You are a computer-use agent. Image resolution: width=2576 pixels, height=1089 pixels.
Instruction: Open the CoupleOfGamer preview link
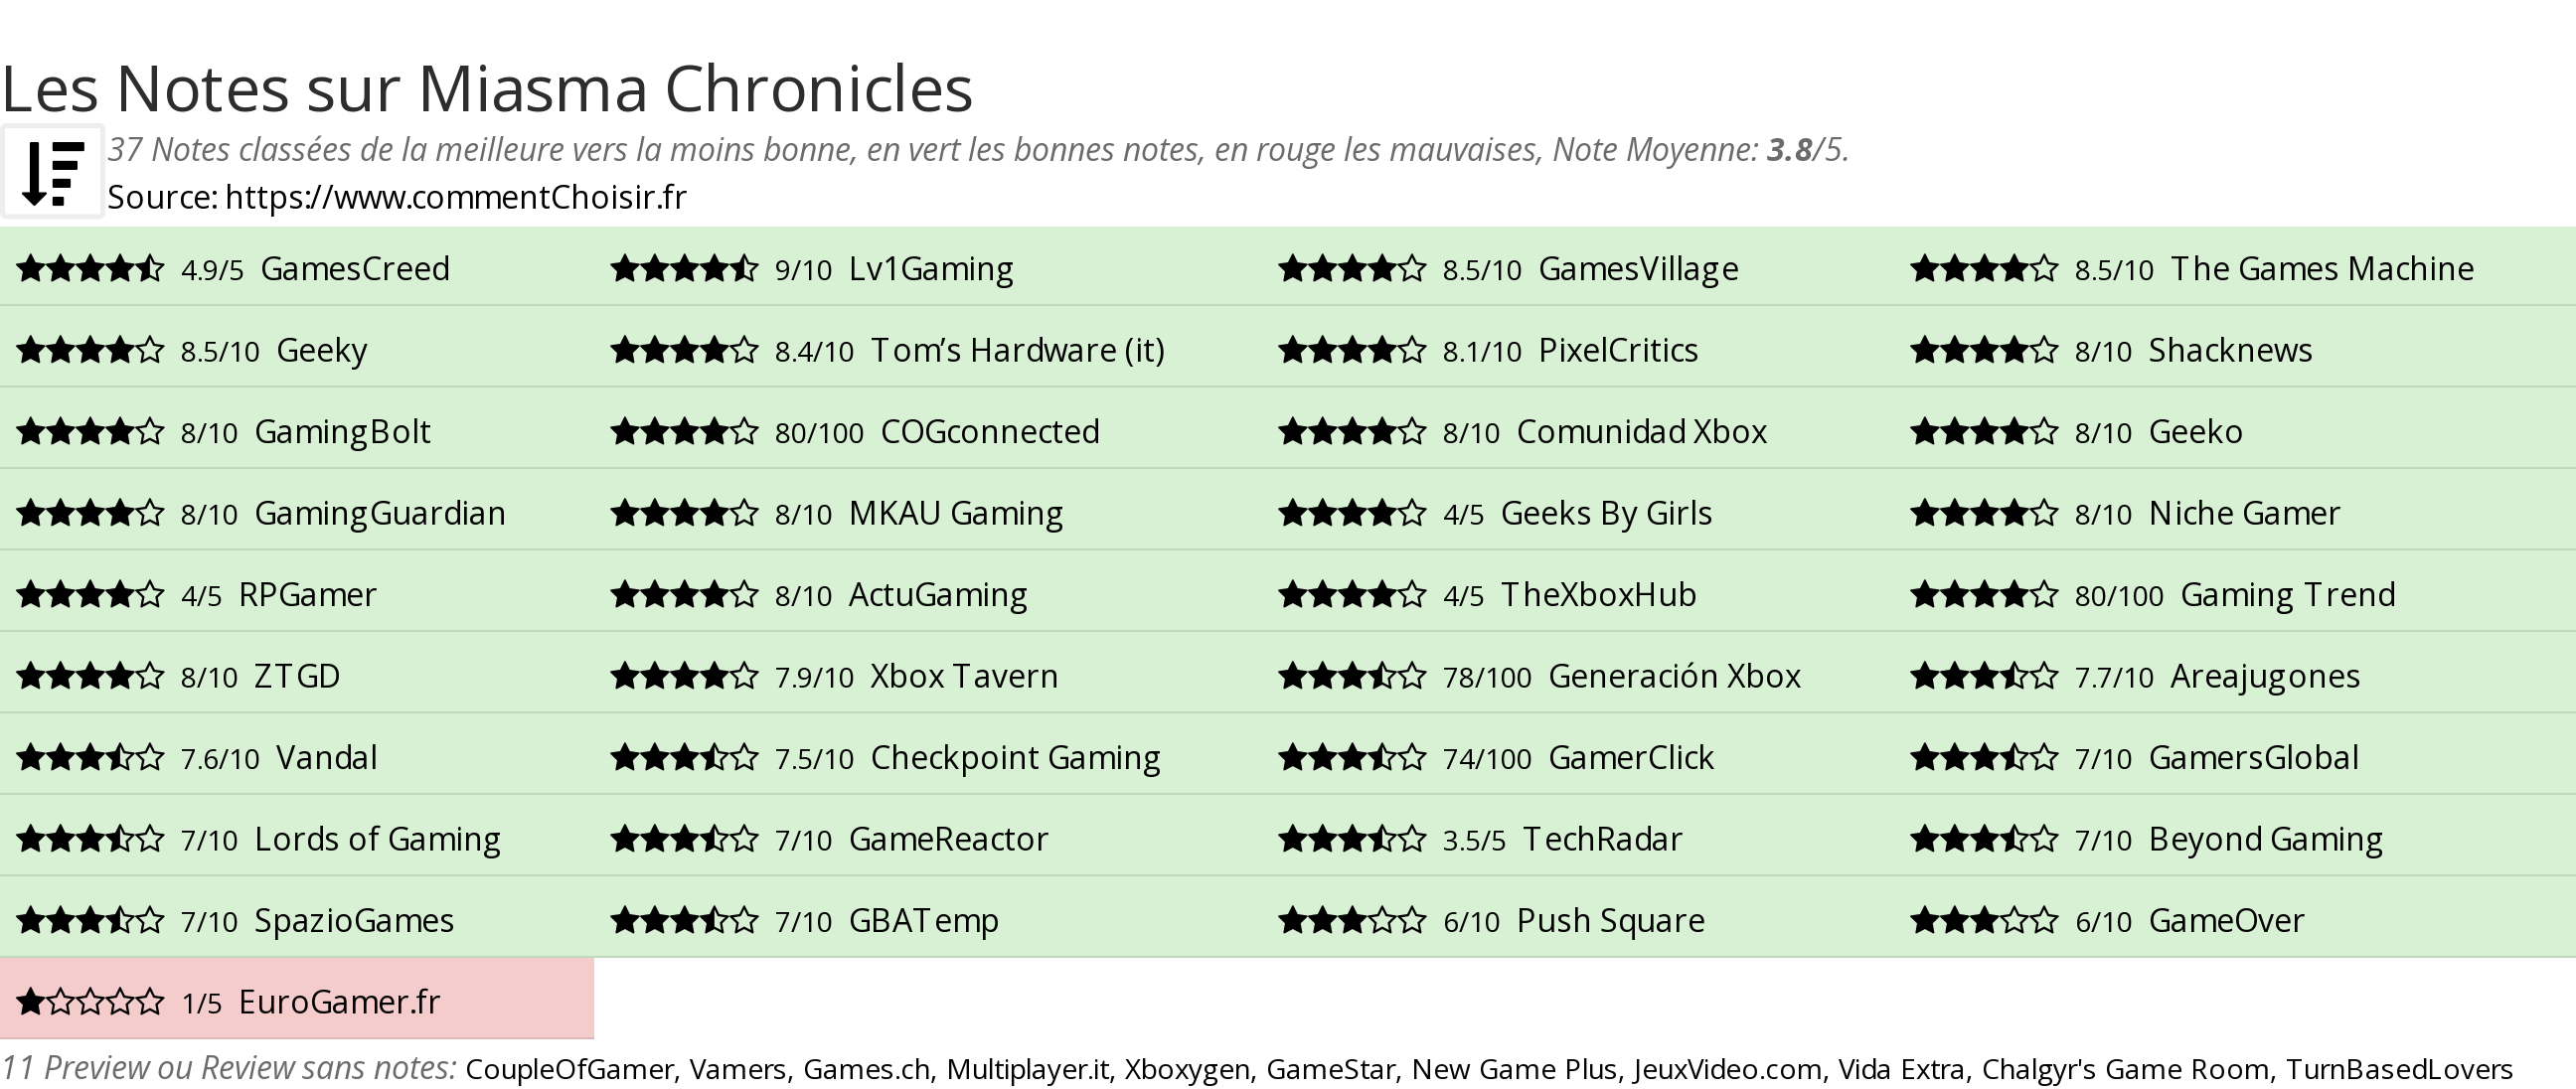coord(570,1069)
